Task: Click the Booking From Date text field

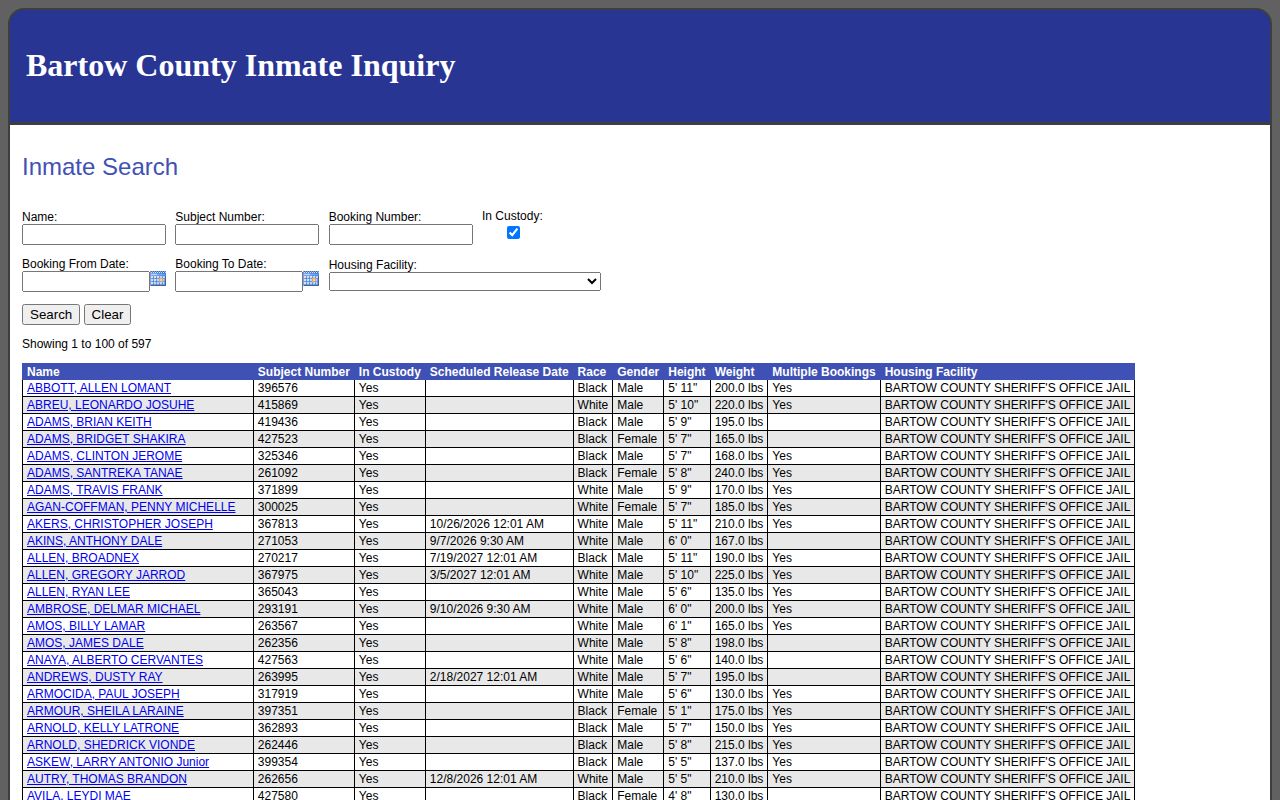Action: pyautogui.click(x=86, y=282)
